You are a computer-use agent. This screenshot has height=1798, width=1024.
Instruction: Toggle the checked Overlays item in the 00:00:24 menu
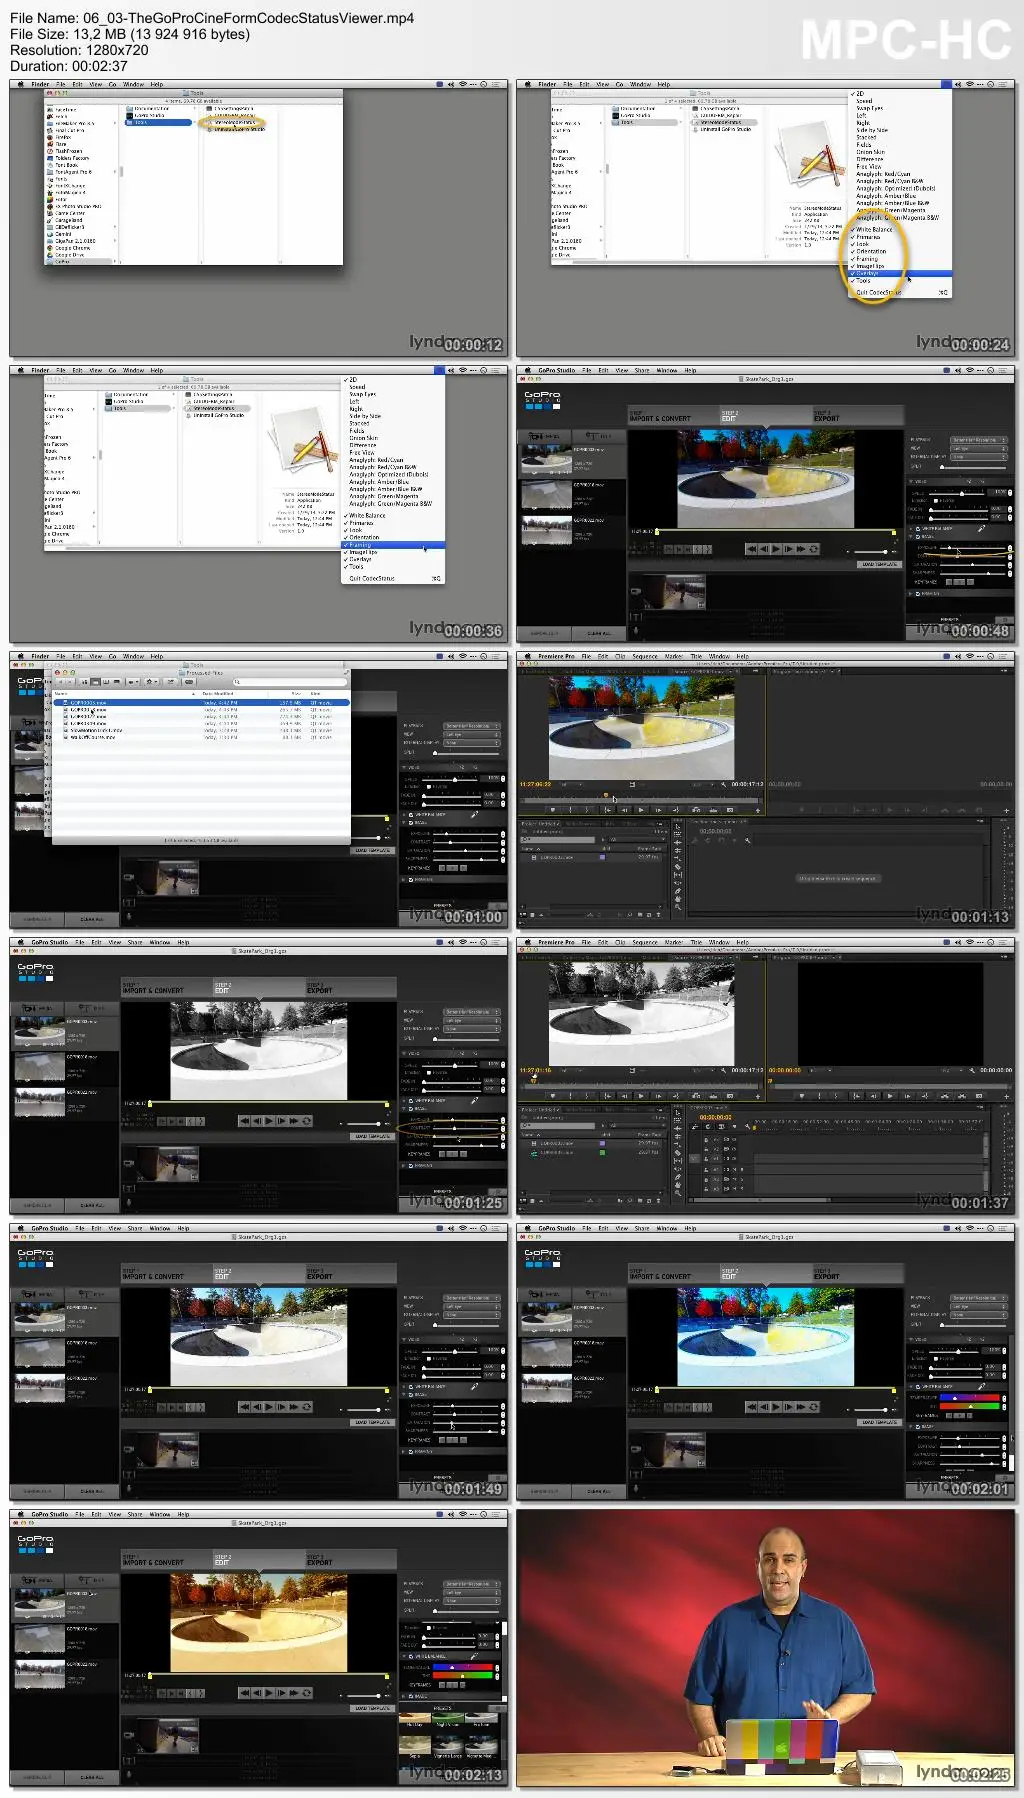coord(900,273)
